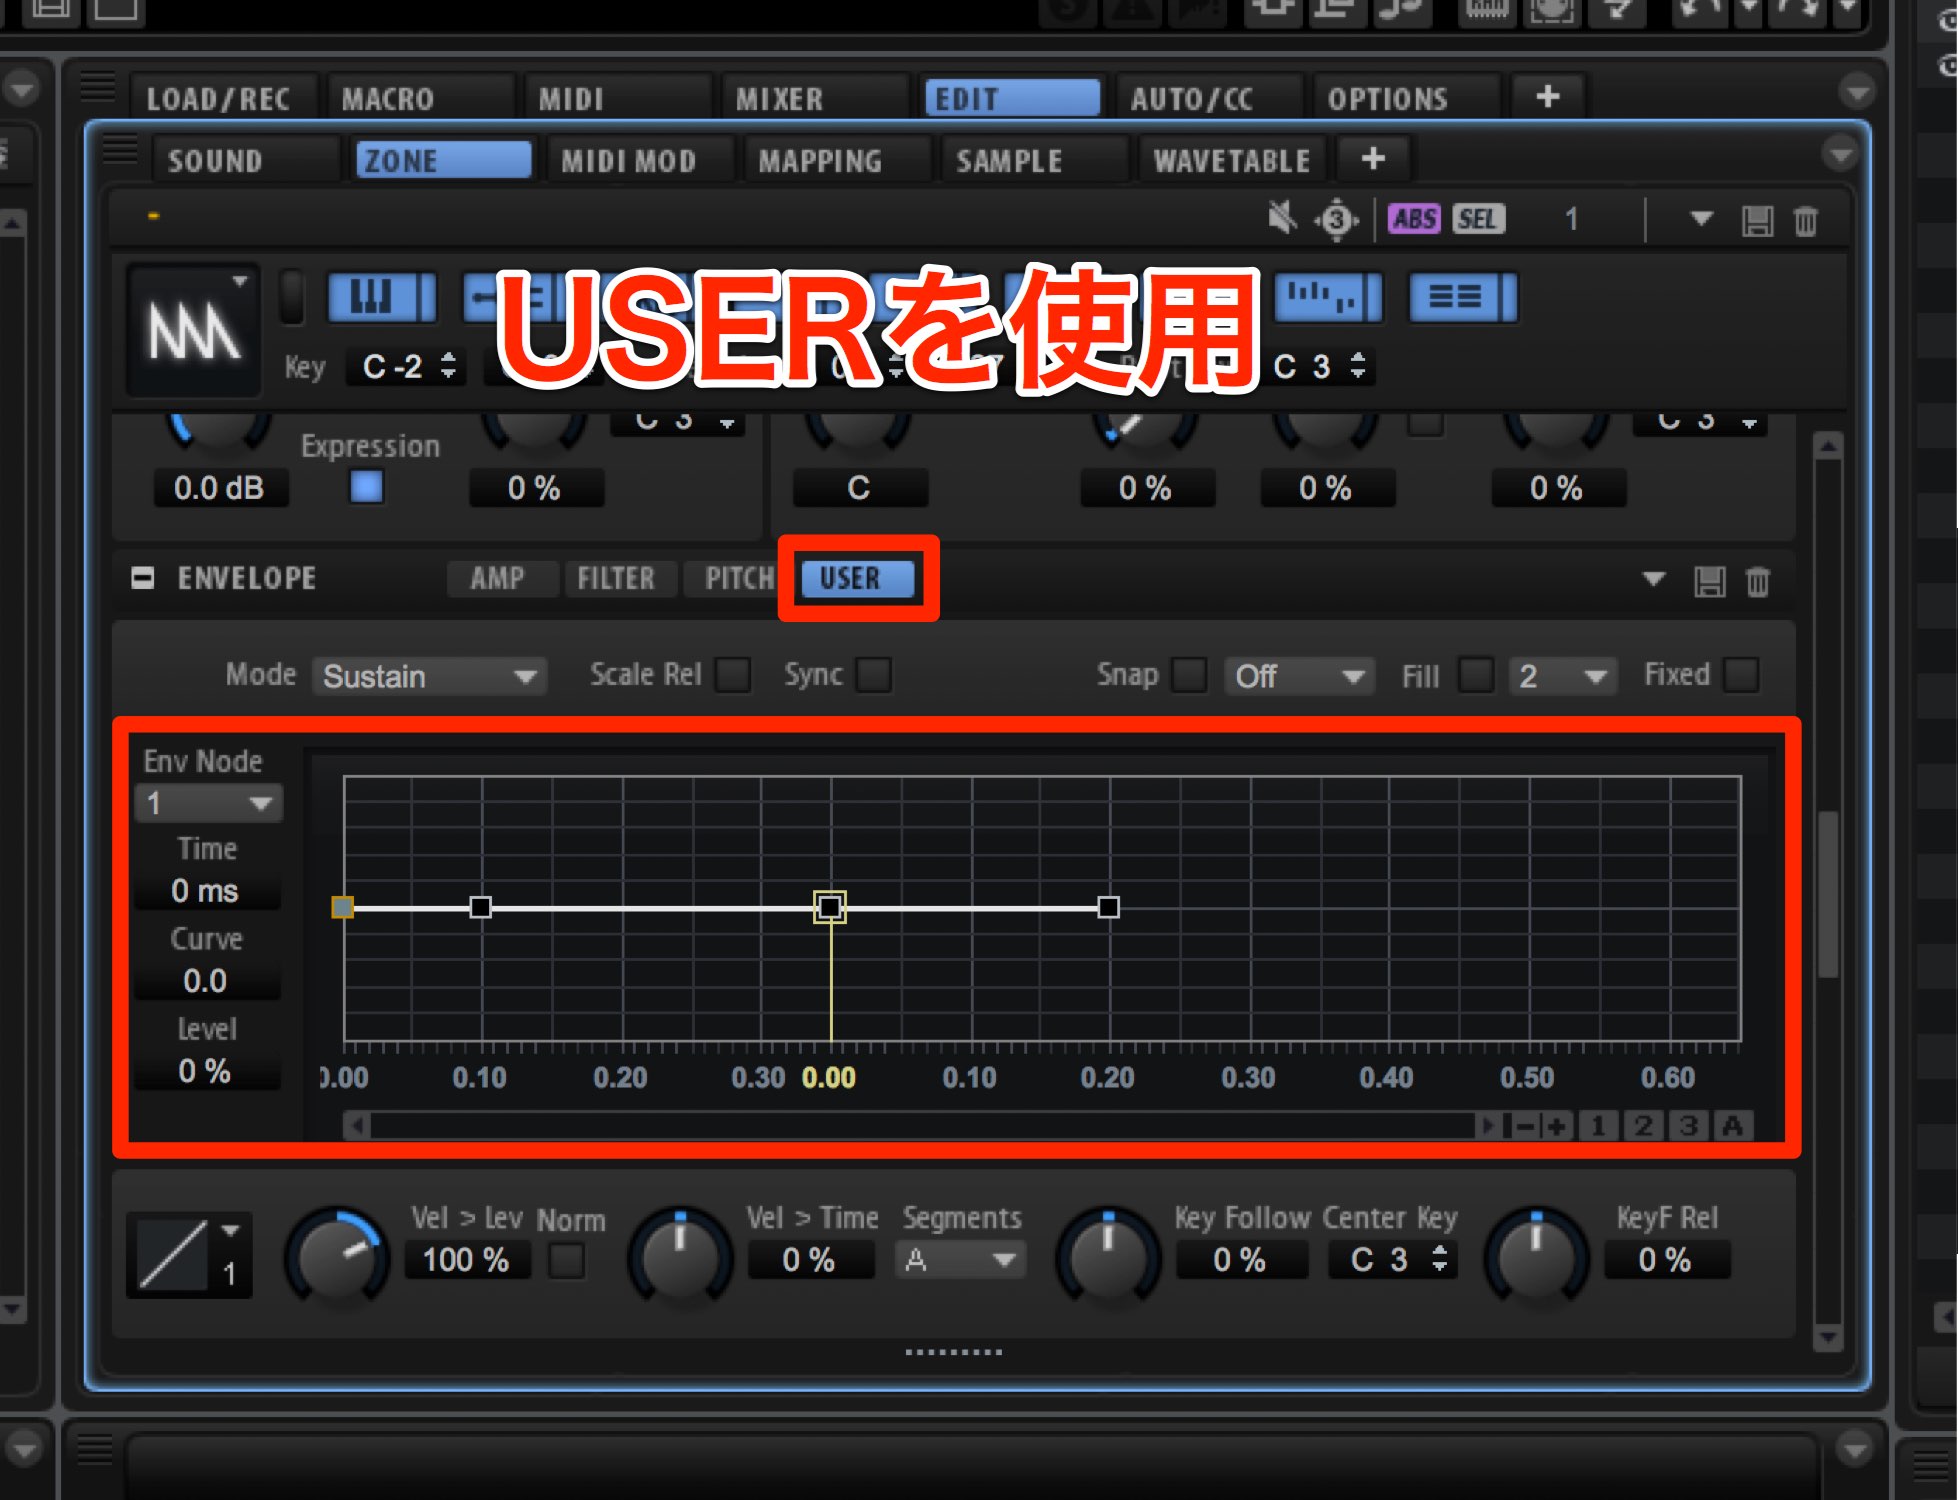Enable the Snap checkbox

click(x=1188, y=675)
